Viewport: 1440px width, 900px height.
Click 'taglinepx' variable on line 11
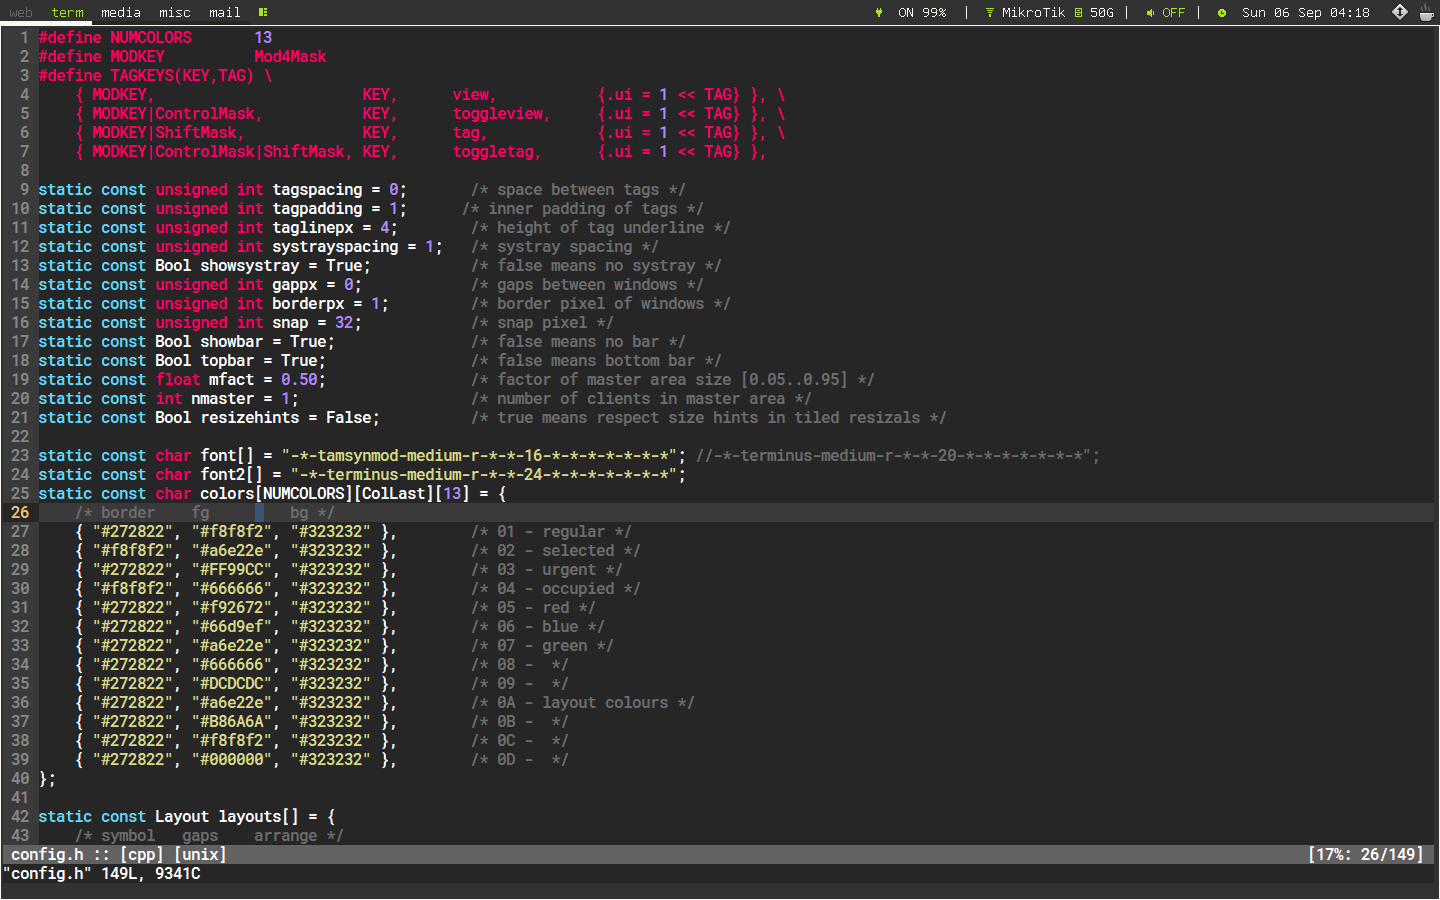(x=313, y=228)
